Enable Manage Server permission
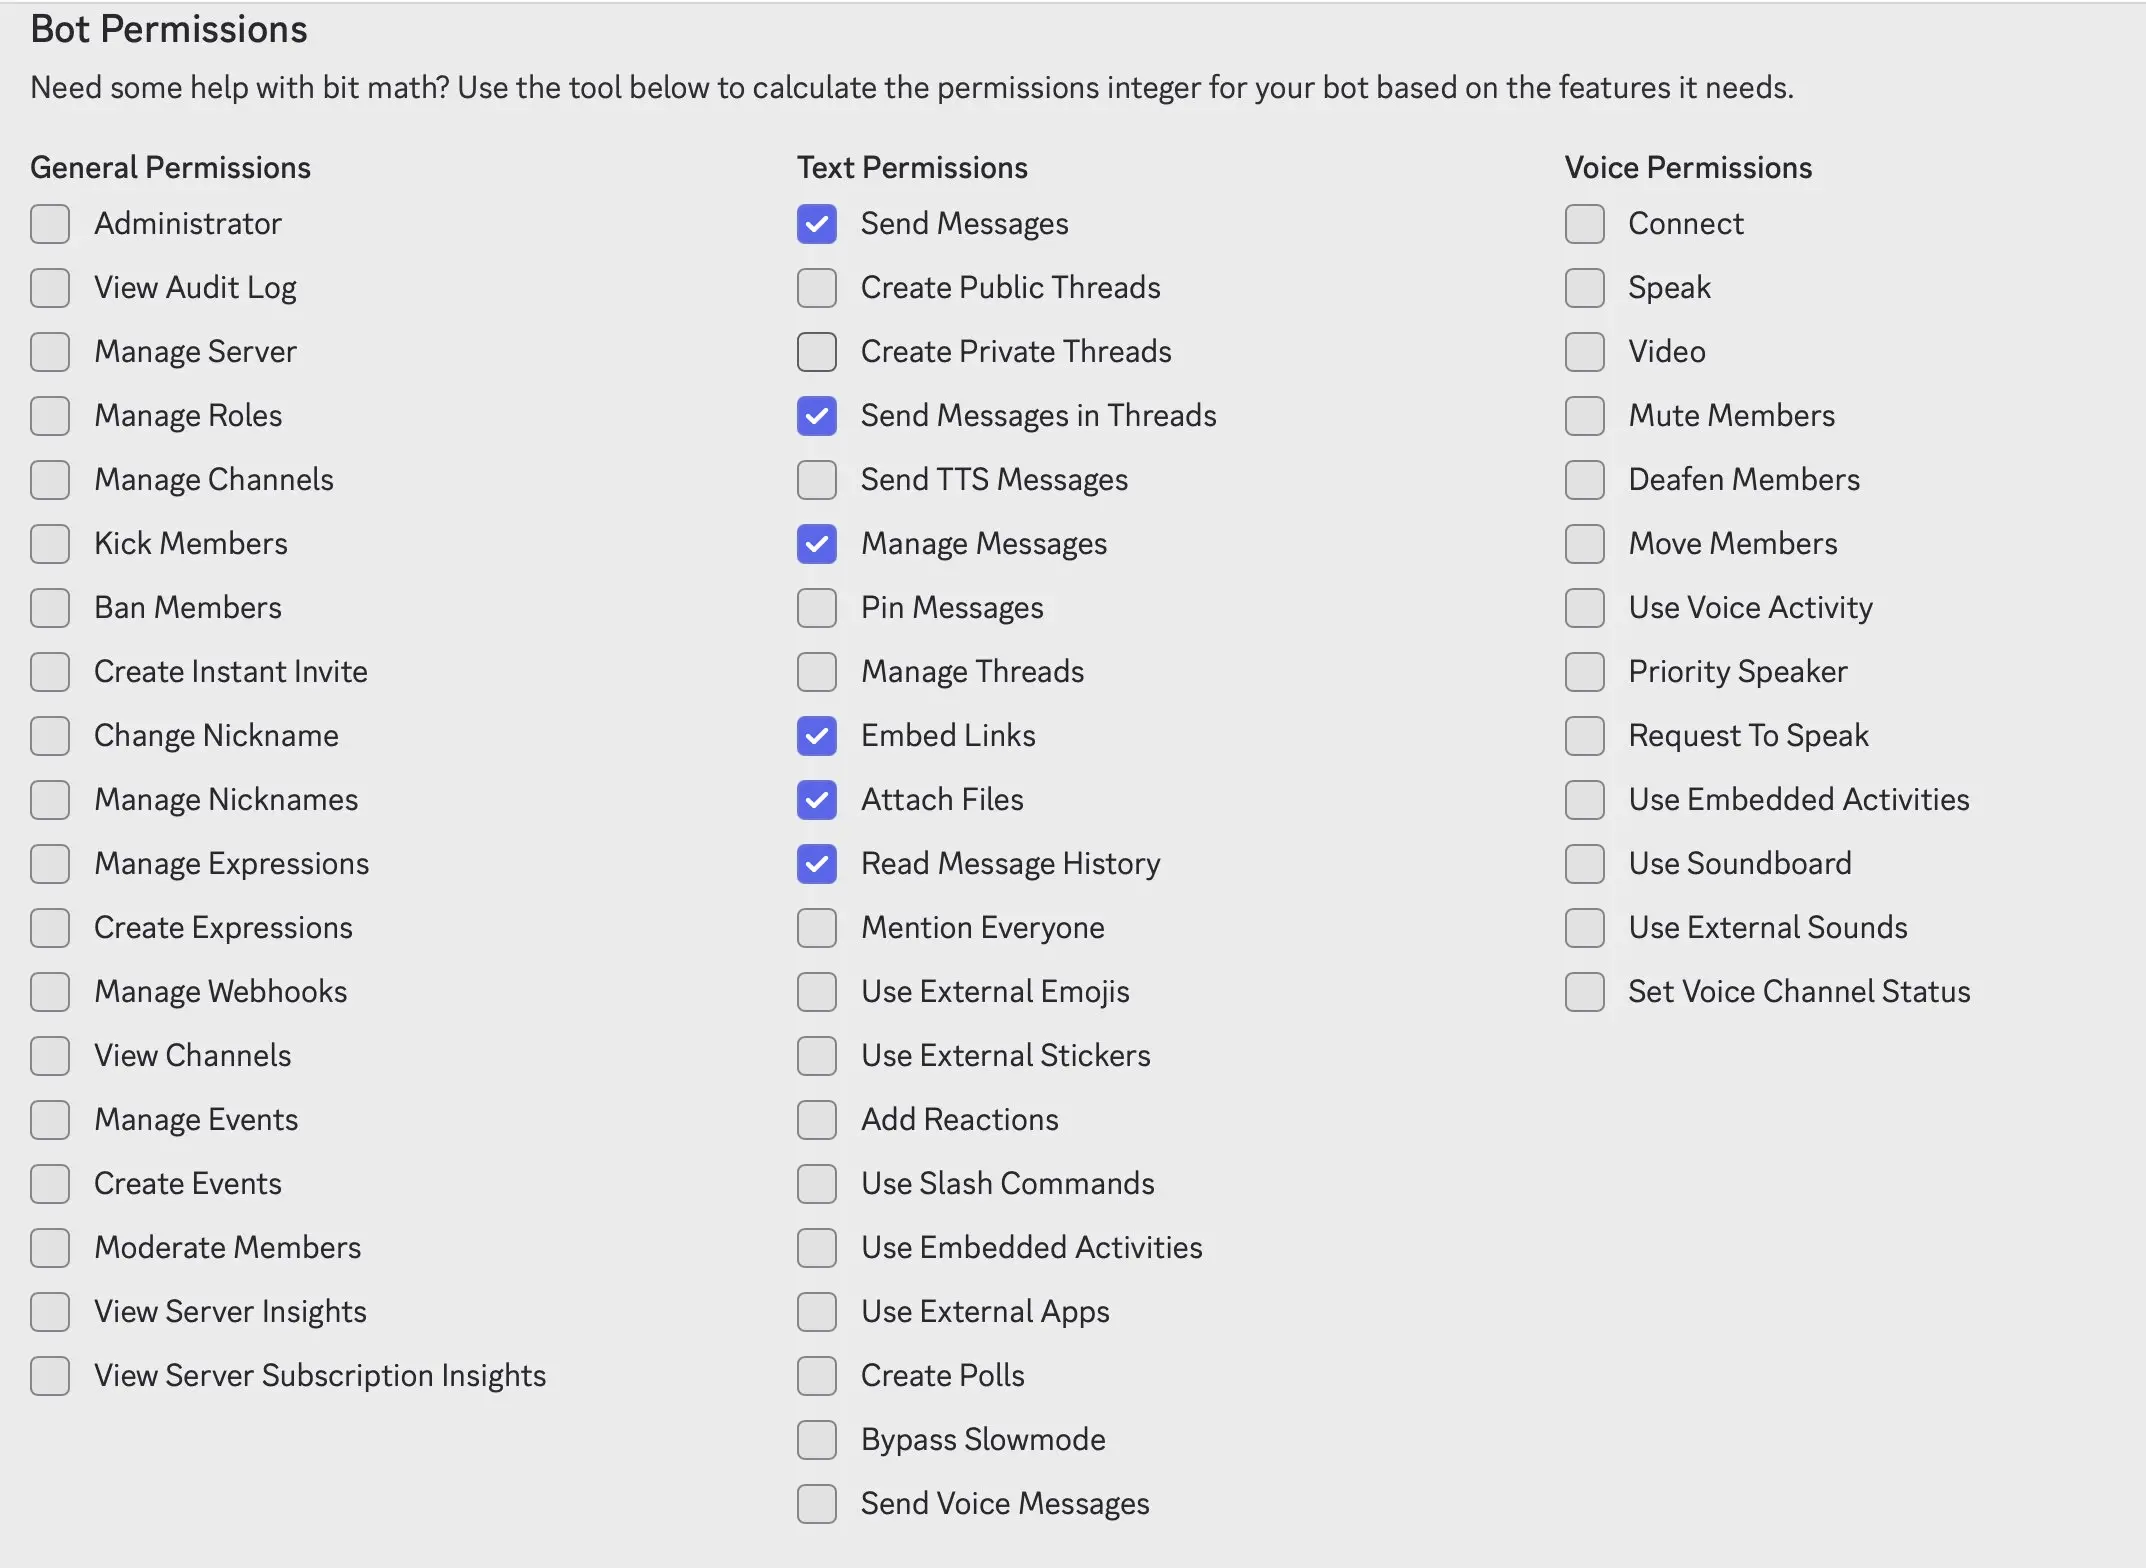 pos(50,352)
